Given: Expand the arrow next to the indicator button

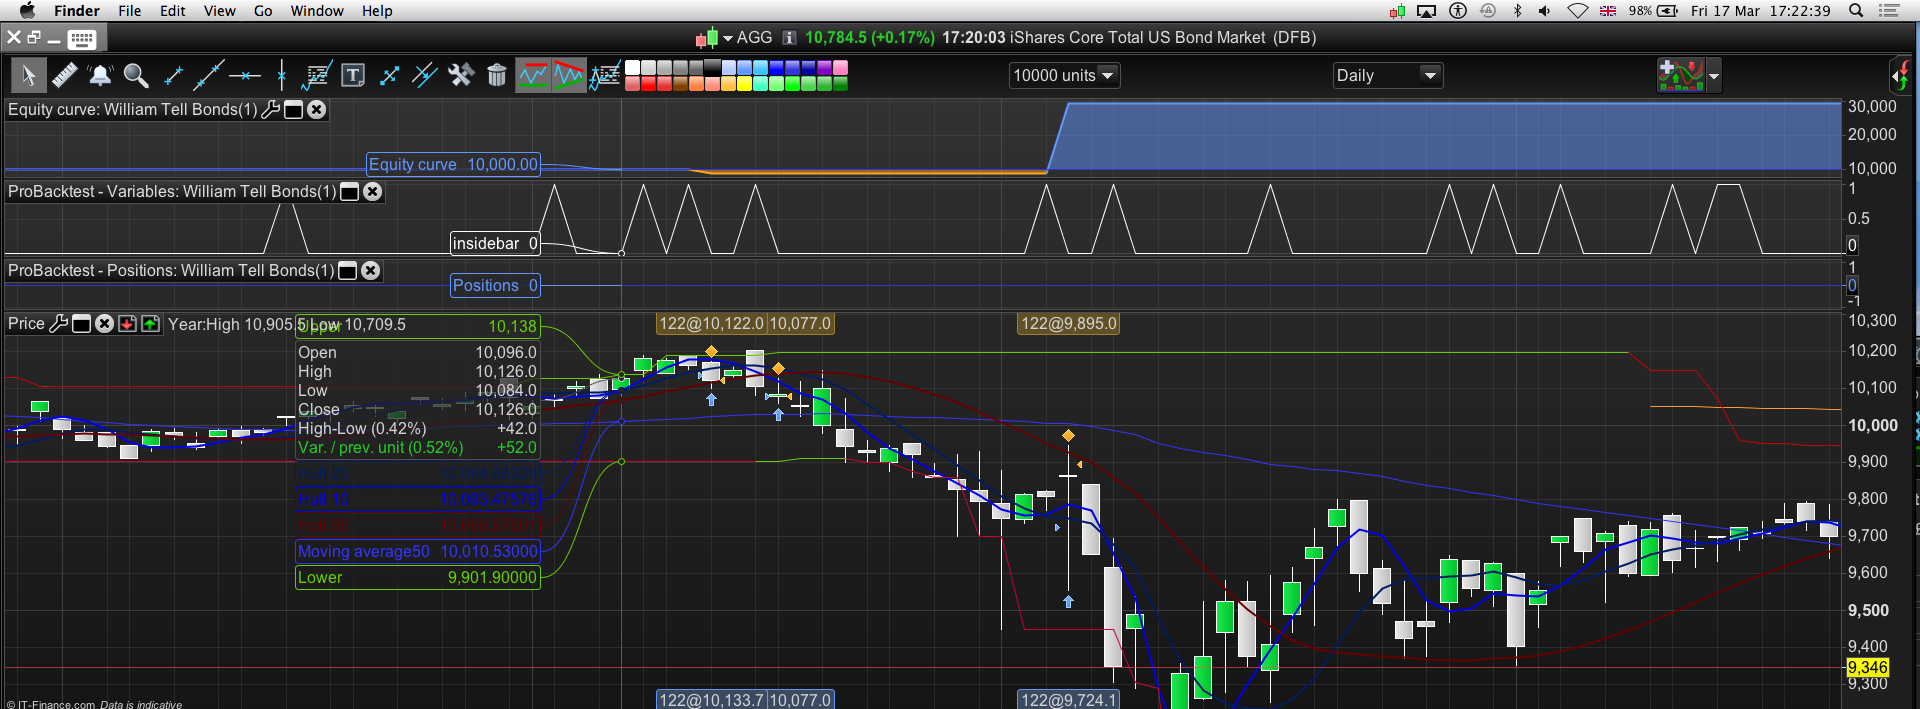Looking at the screenshot, I should [x=1714, y=76].
